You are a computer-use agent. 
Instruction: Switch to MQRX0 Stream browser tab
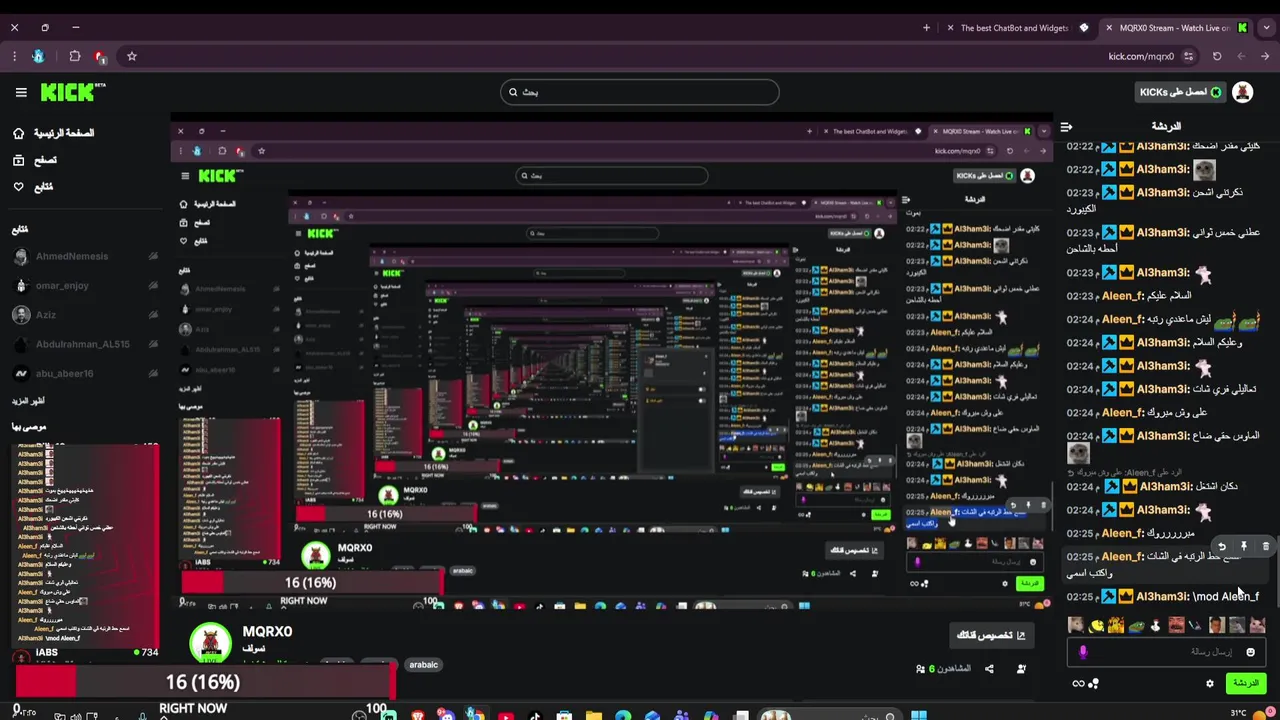click(1176, 28)
